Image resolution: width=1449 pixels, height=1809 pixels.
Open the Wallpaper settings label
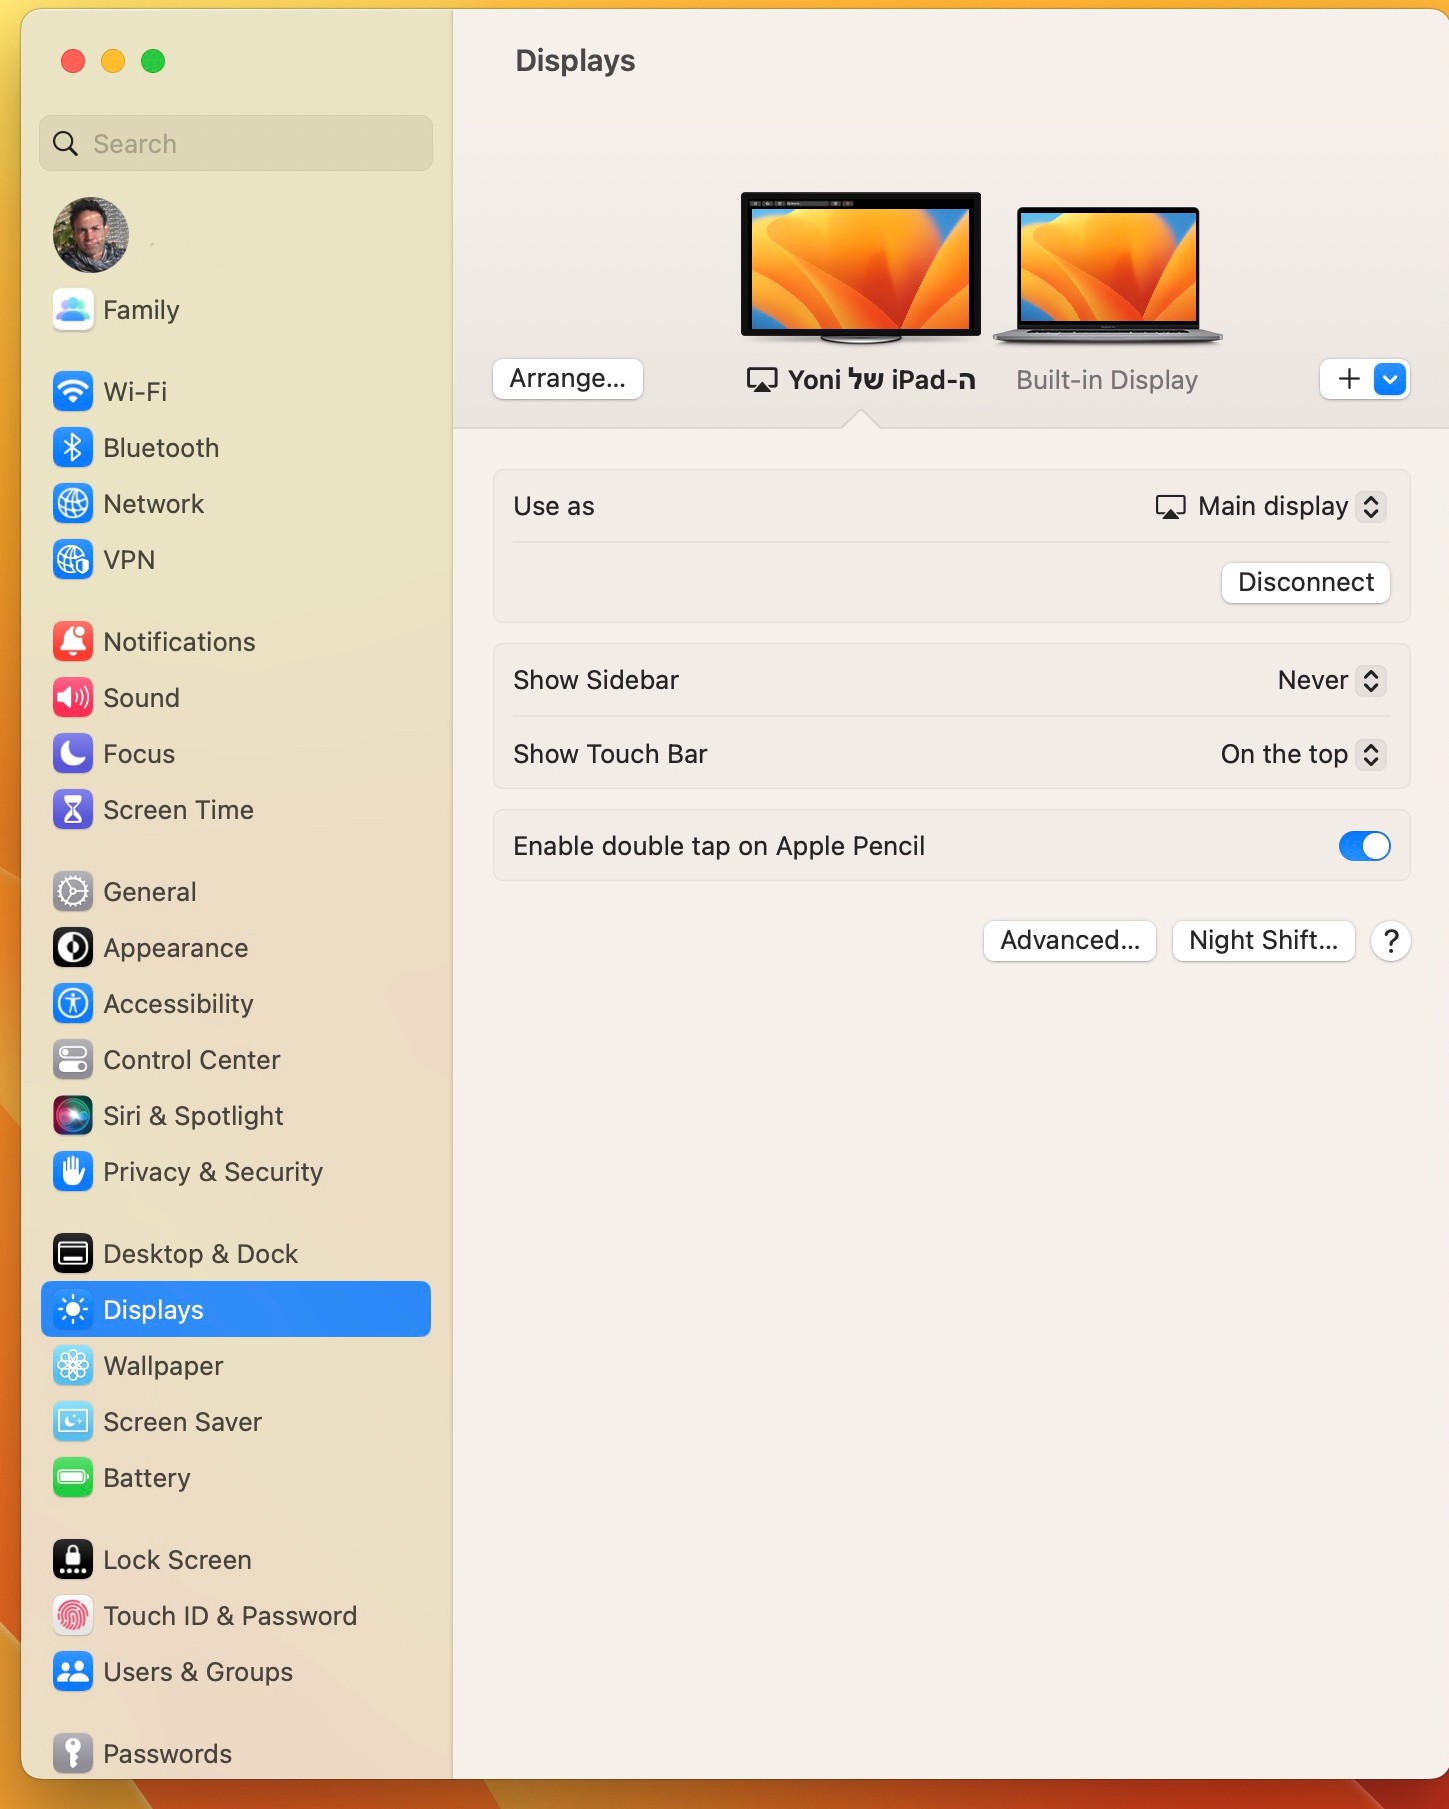tap(163, 1366)
